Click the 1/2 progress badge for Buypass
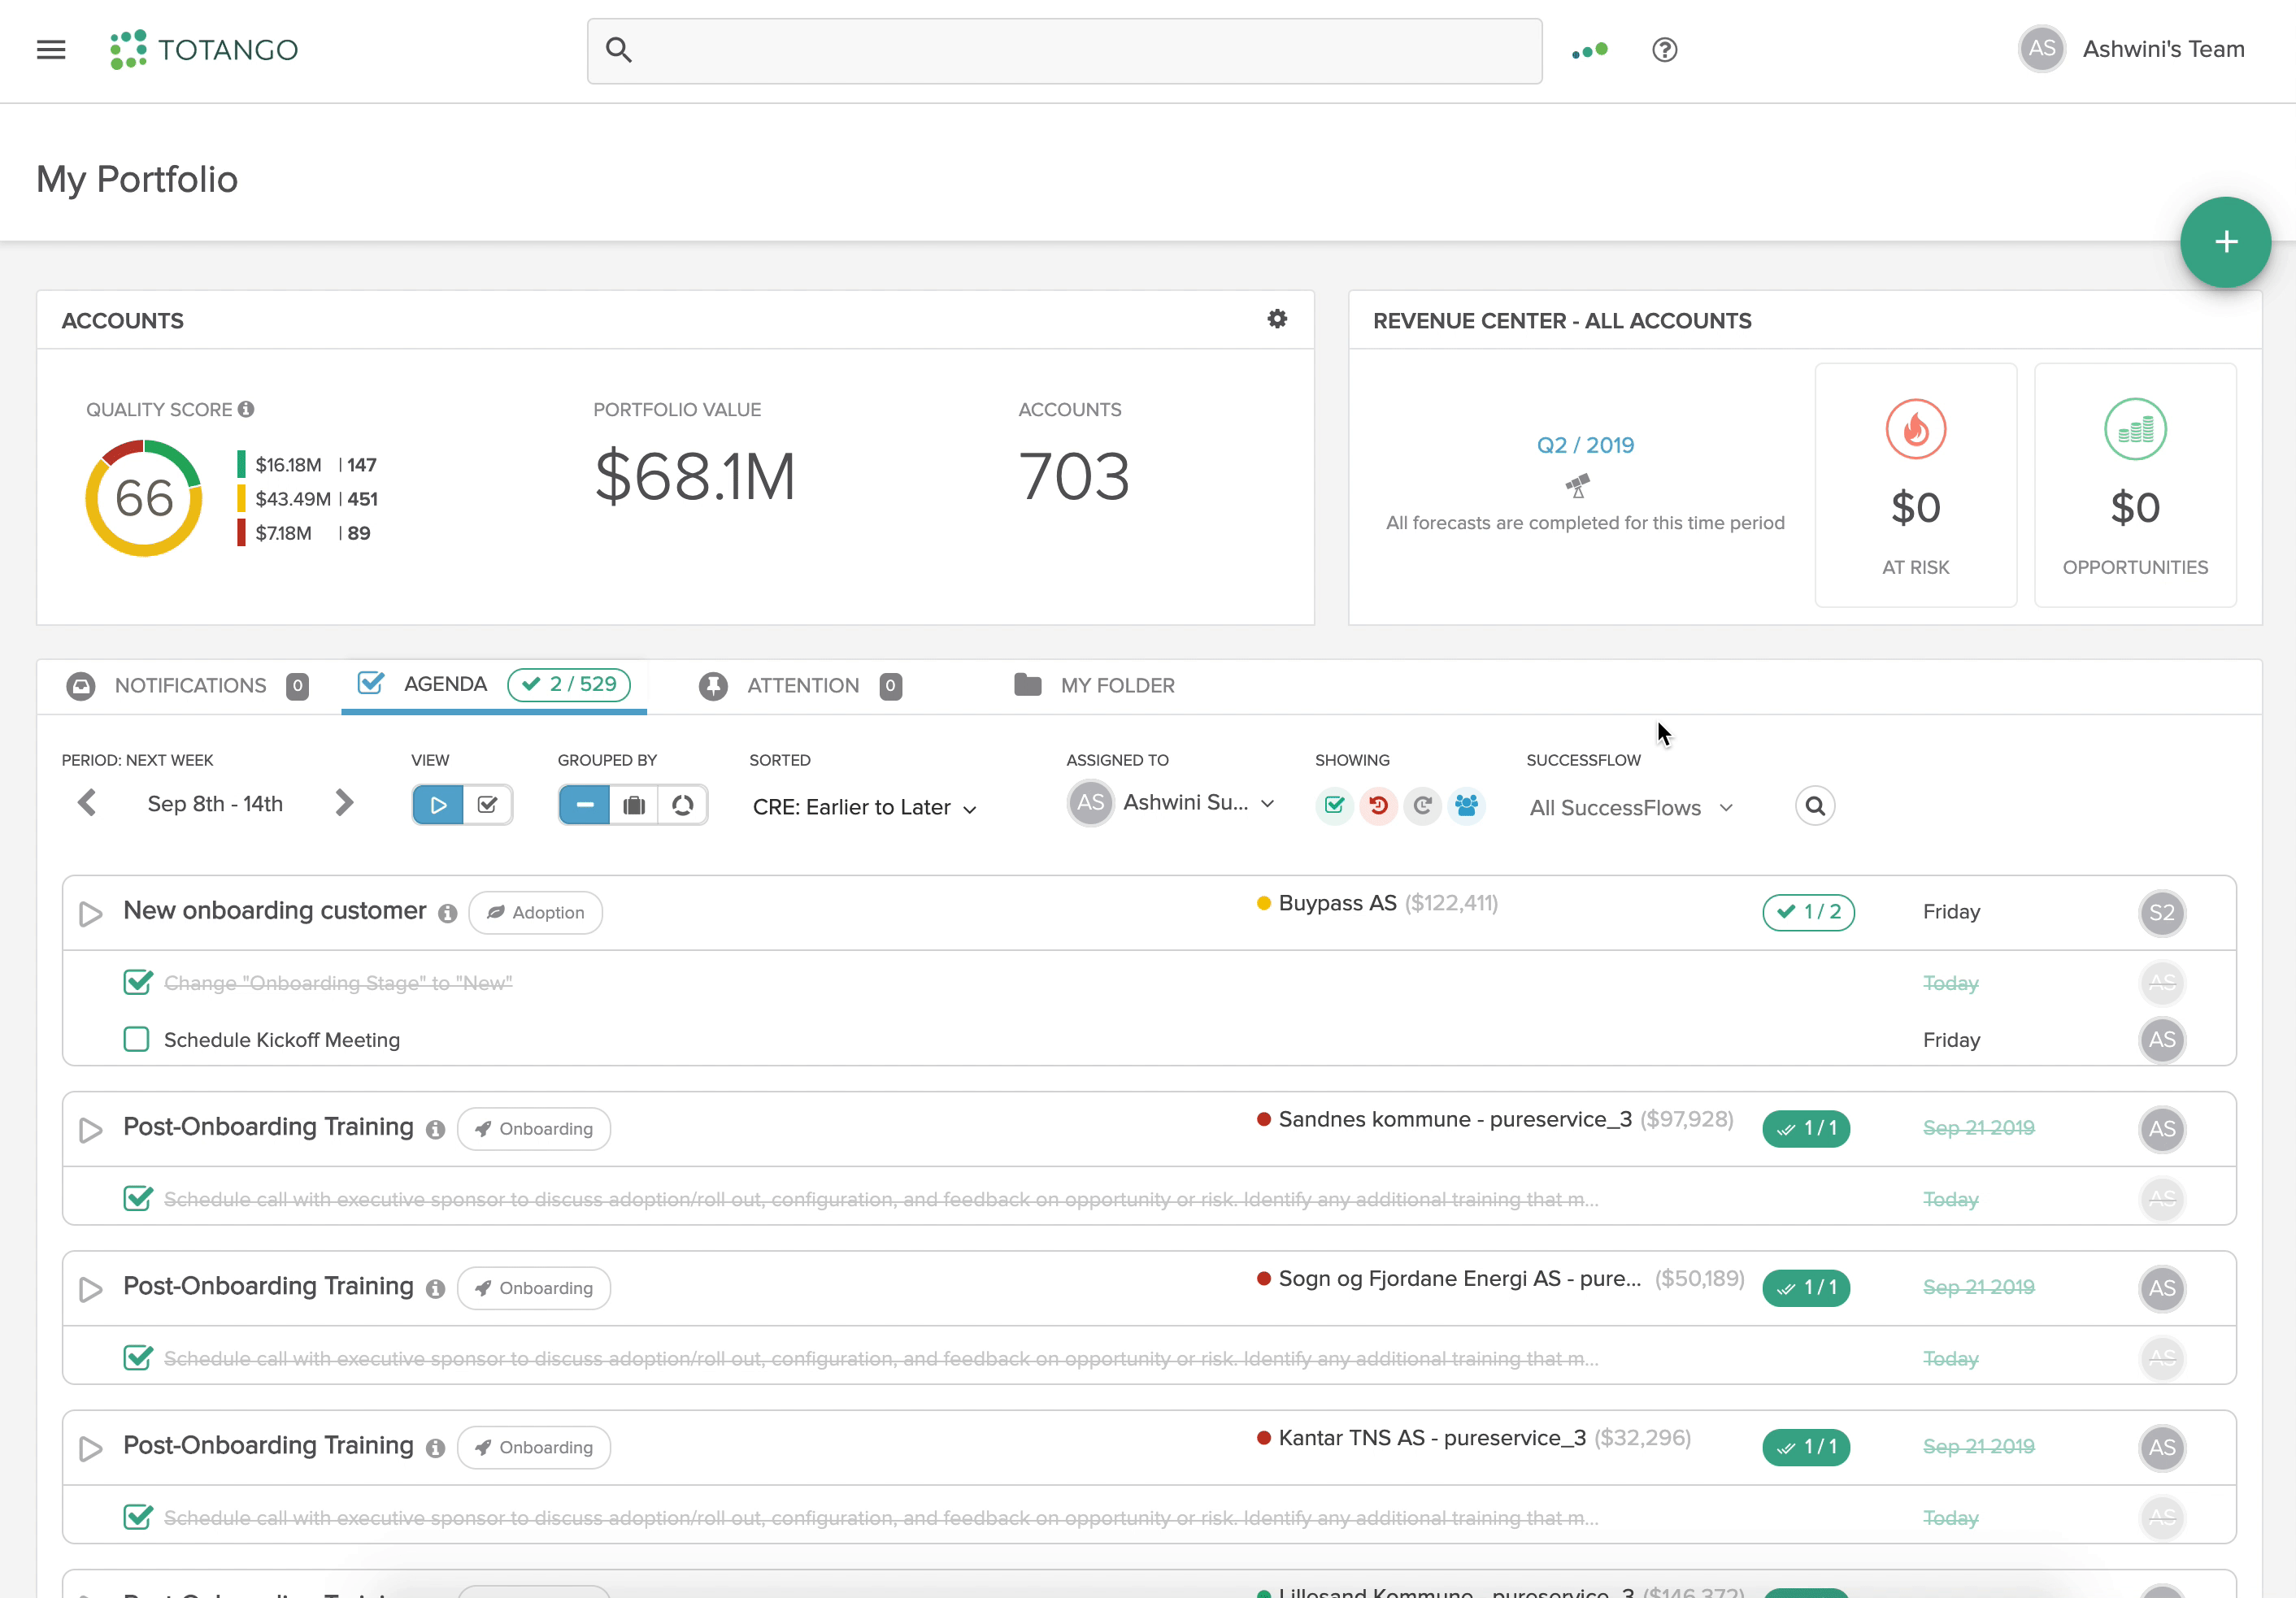The width and height of the screenshot is (2296, 1598). pyautogui.click(x=1808, y=912)
